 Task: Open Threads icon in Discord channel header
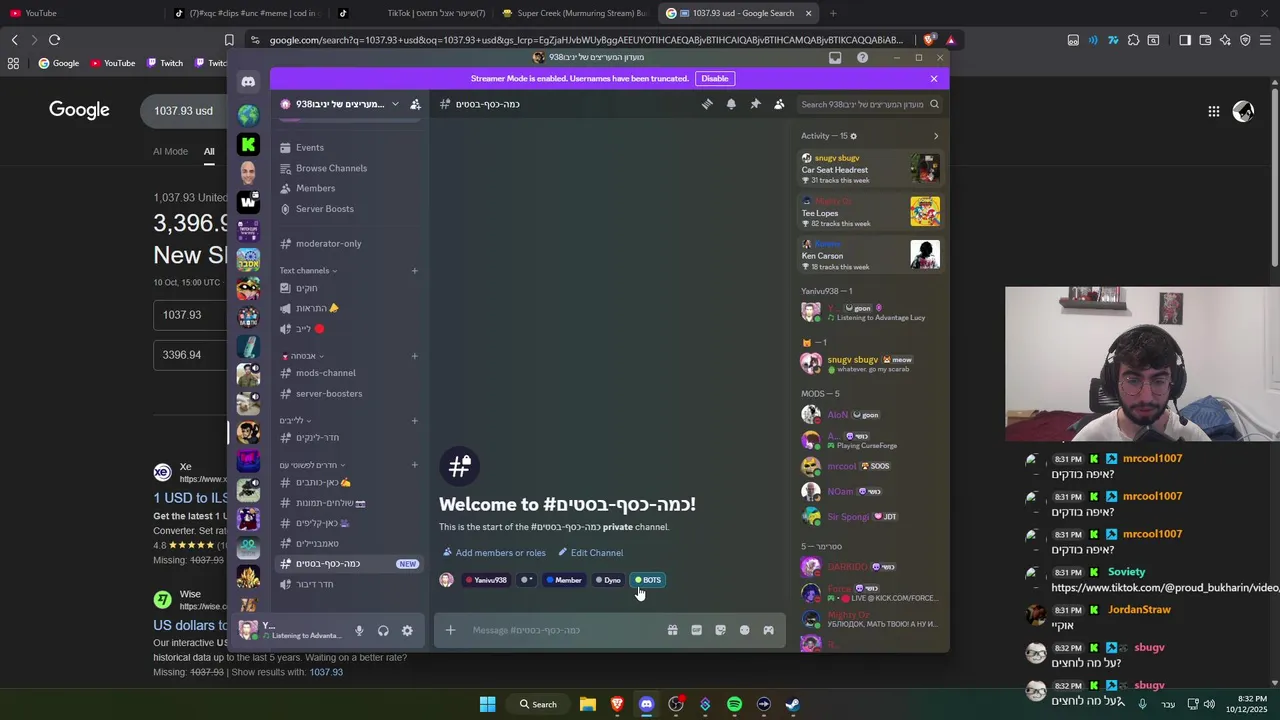pyautogui.click(x=707, y=104)
